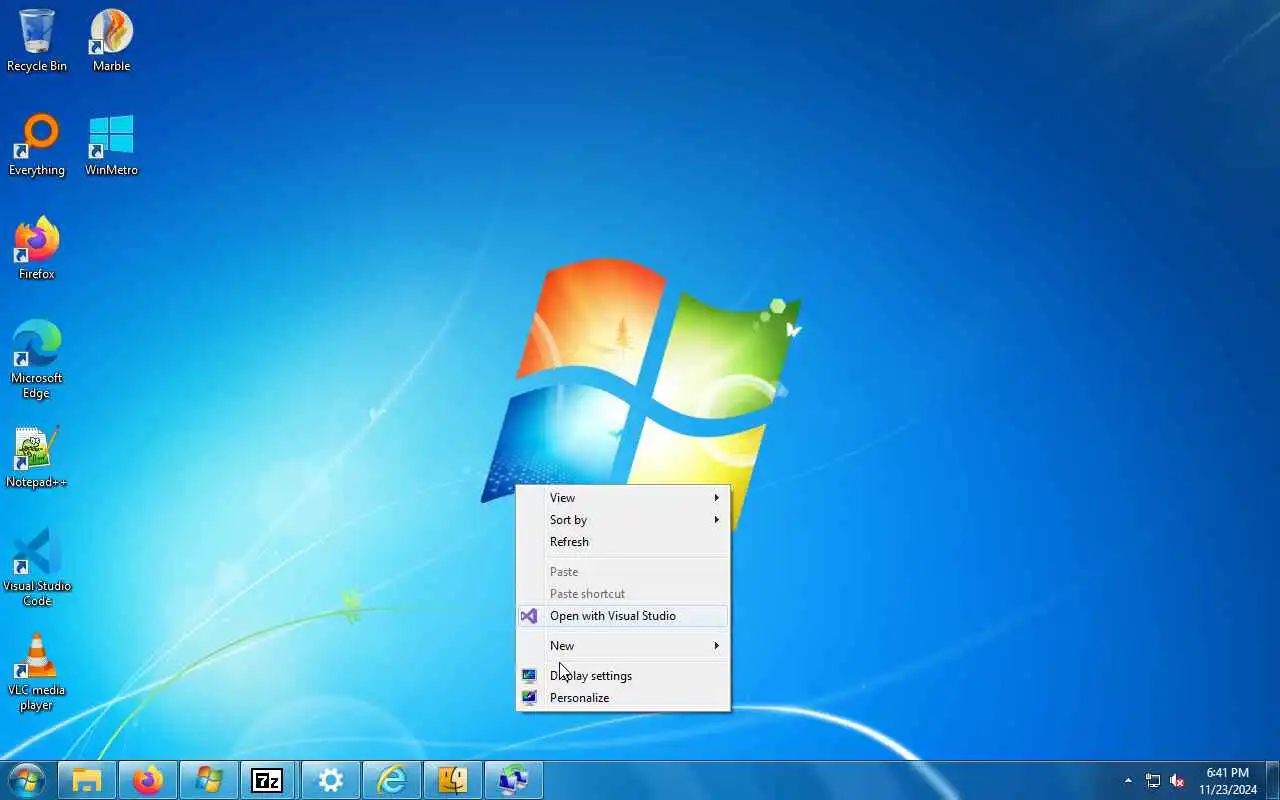Select the Microsoft Edge desktop shortcut
The height and width of the screenshot is (800, 1280).
[37, 359]
